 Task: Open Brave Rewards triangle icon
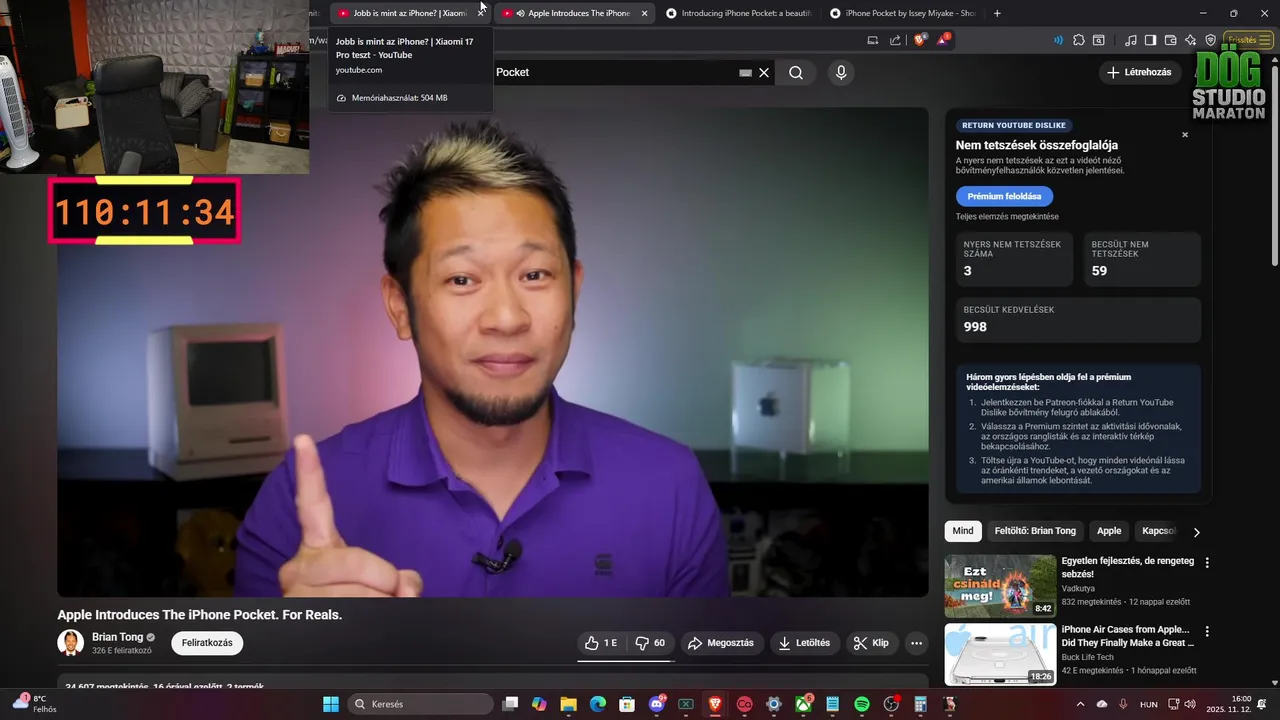click(943, 40)
